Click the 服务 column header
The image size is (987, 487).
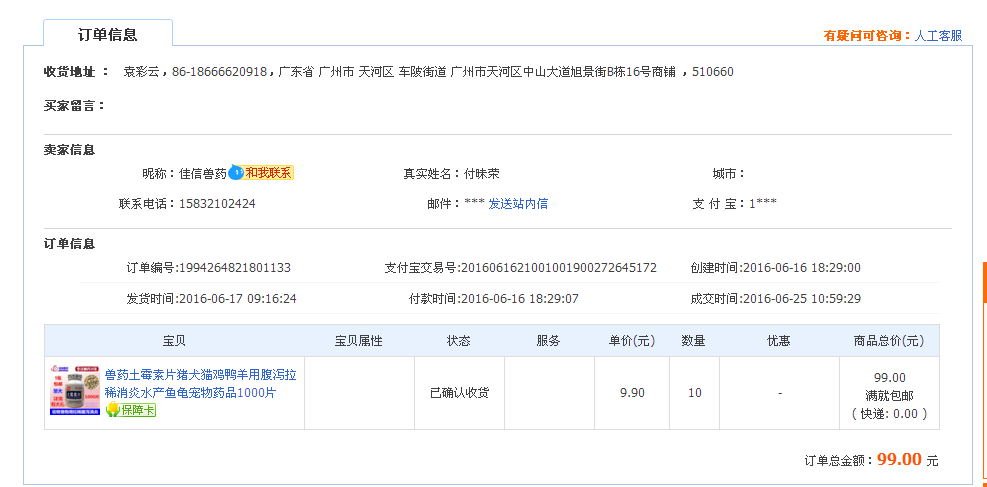point(549,341)
